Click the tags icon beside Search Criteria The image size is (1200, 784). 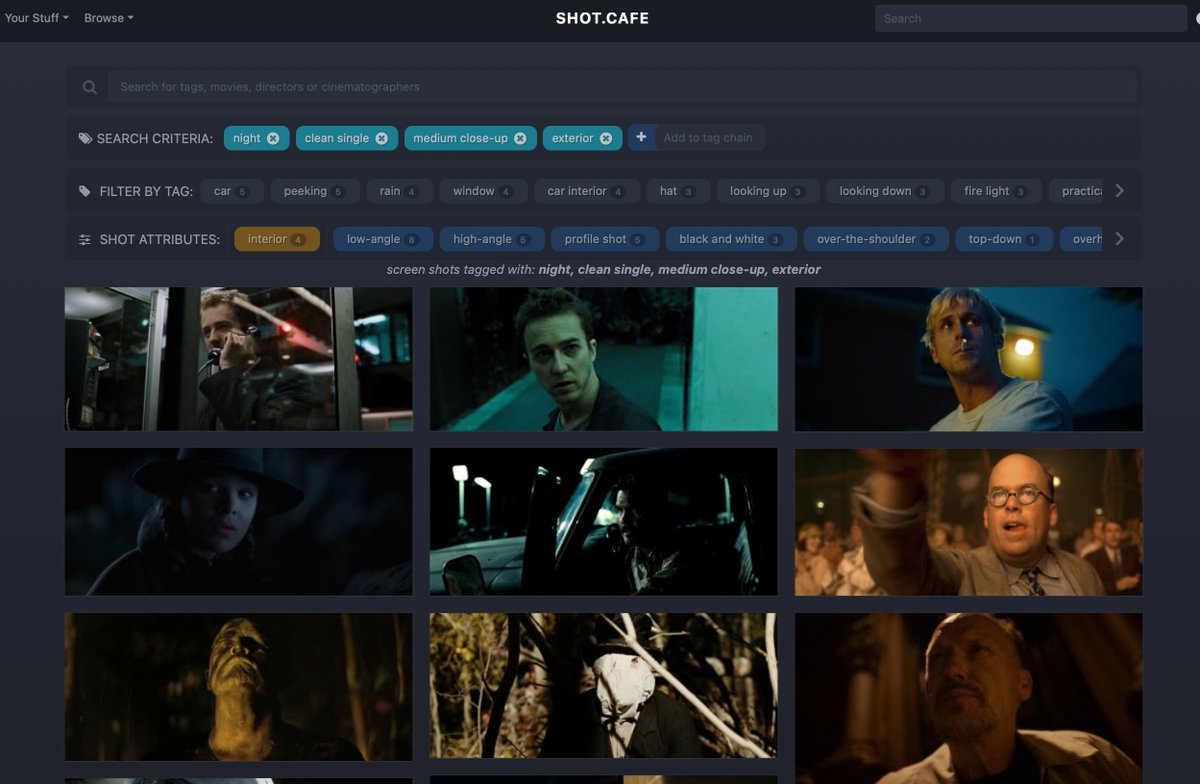pos(85,139)
